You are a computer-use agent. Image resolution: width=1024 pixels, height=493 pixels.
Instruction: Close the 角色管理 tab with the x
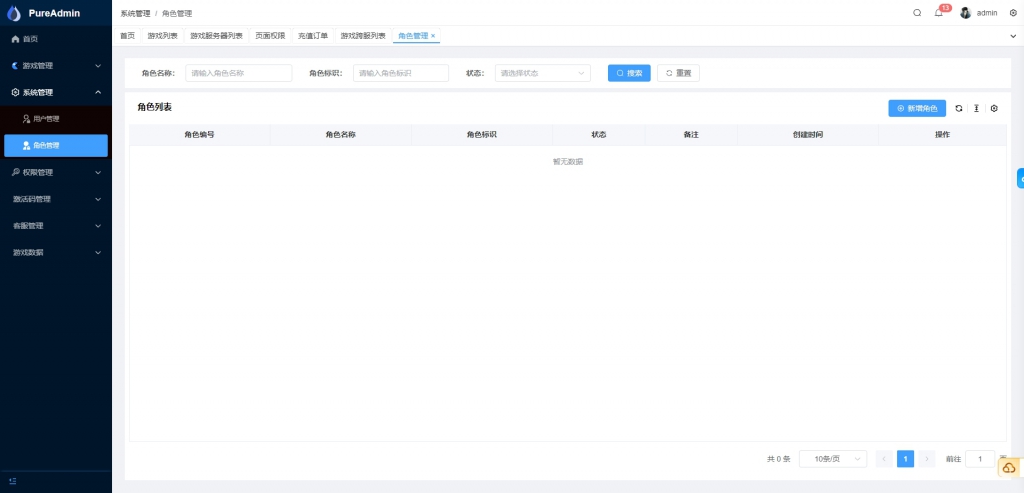point(433,36)
